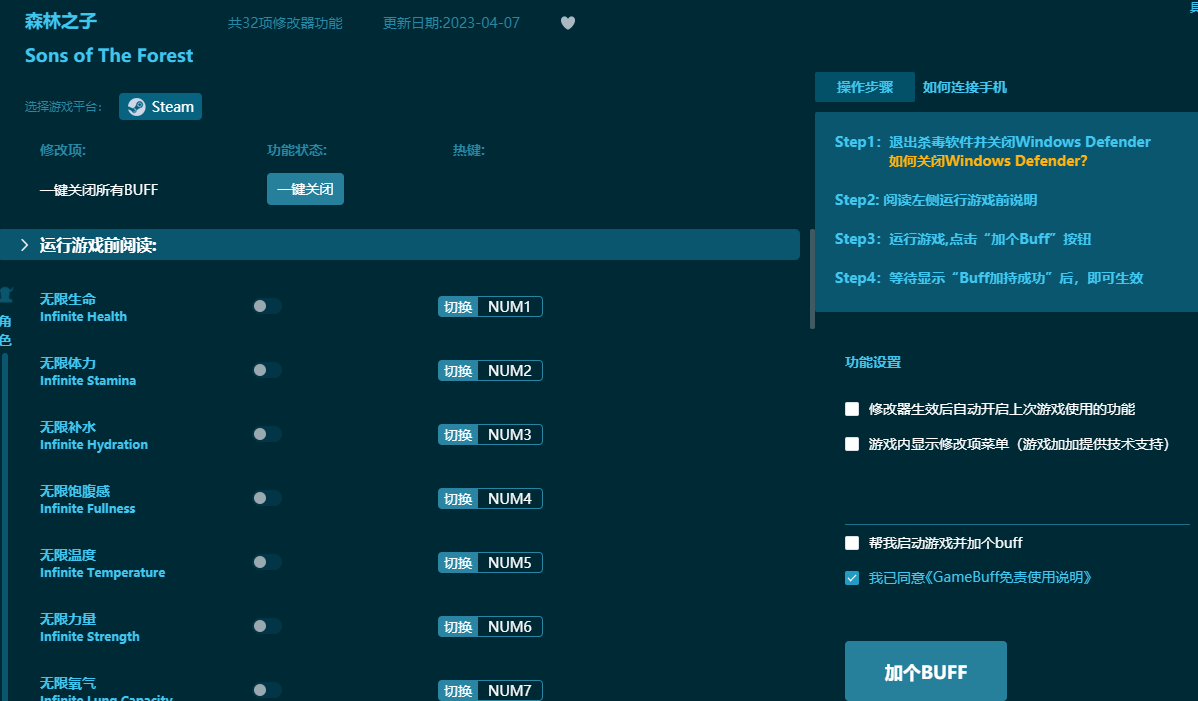Click the 共32项修改器功能 text

[x=285, y=24]
